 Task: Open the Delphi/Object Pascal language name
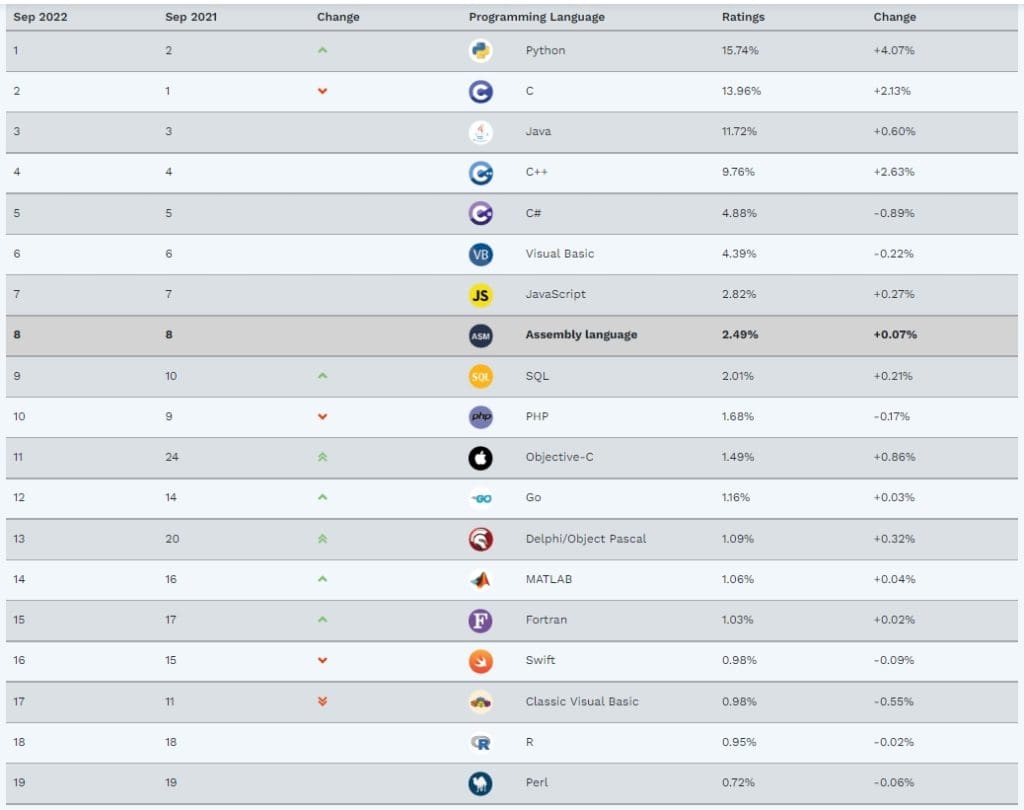585,539
